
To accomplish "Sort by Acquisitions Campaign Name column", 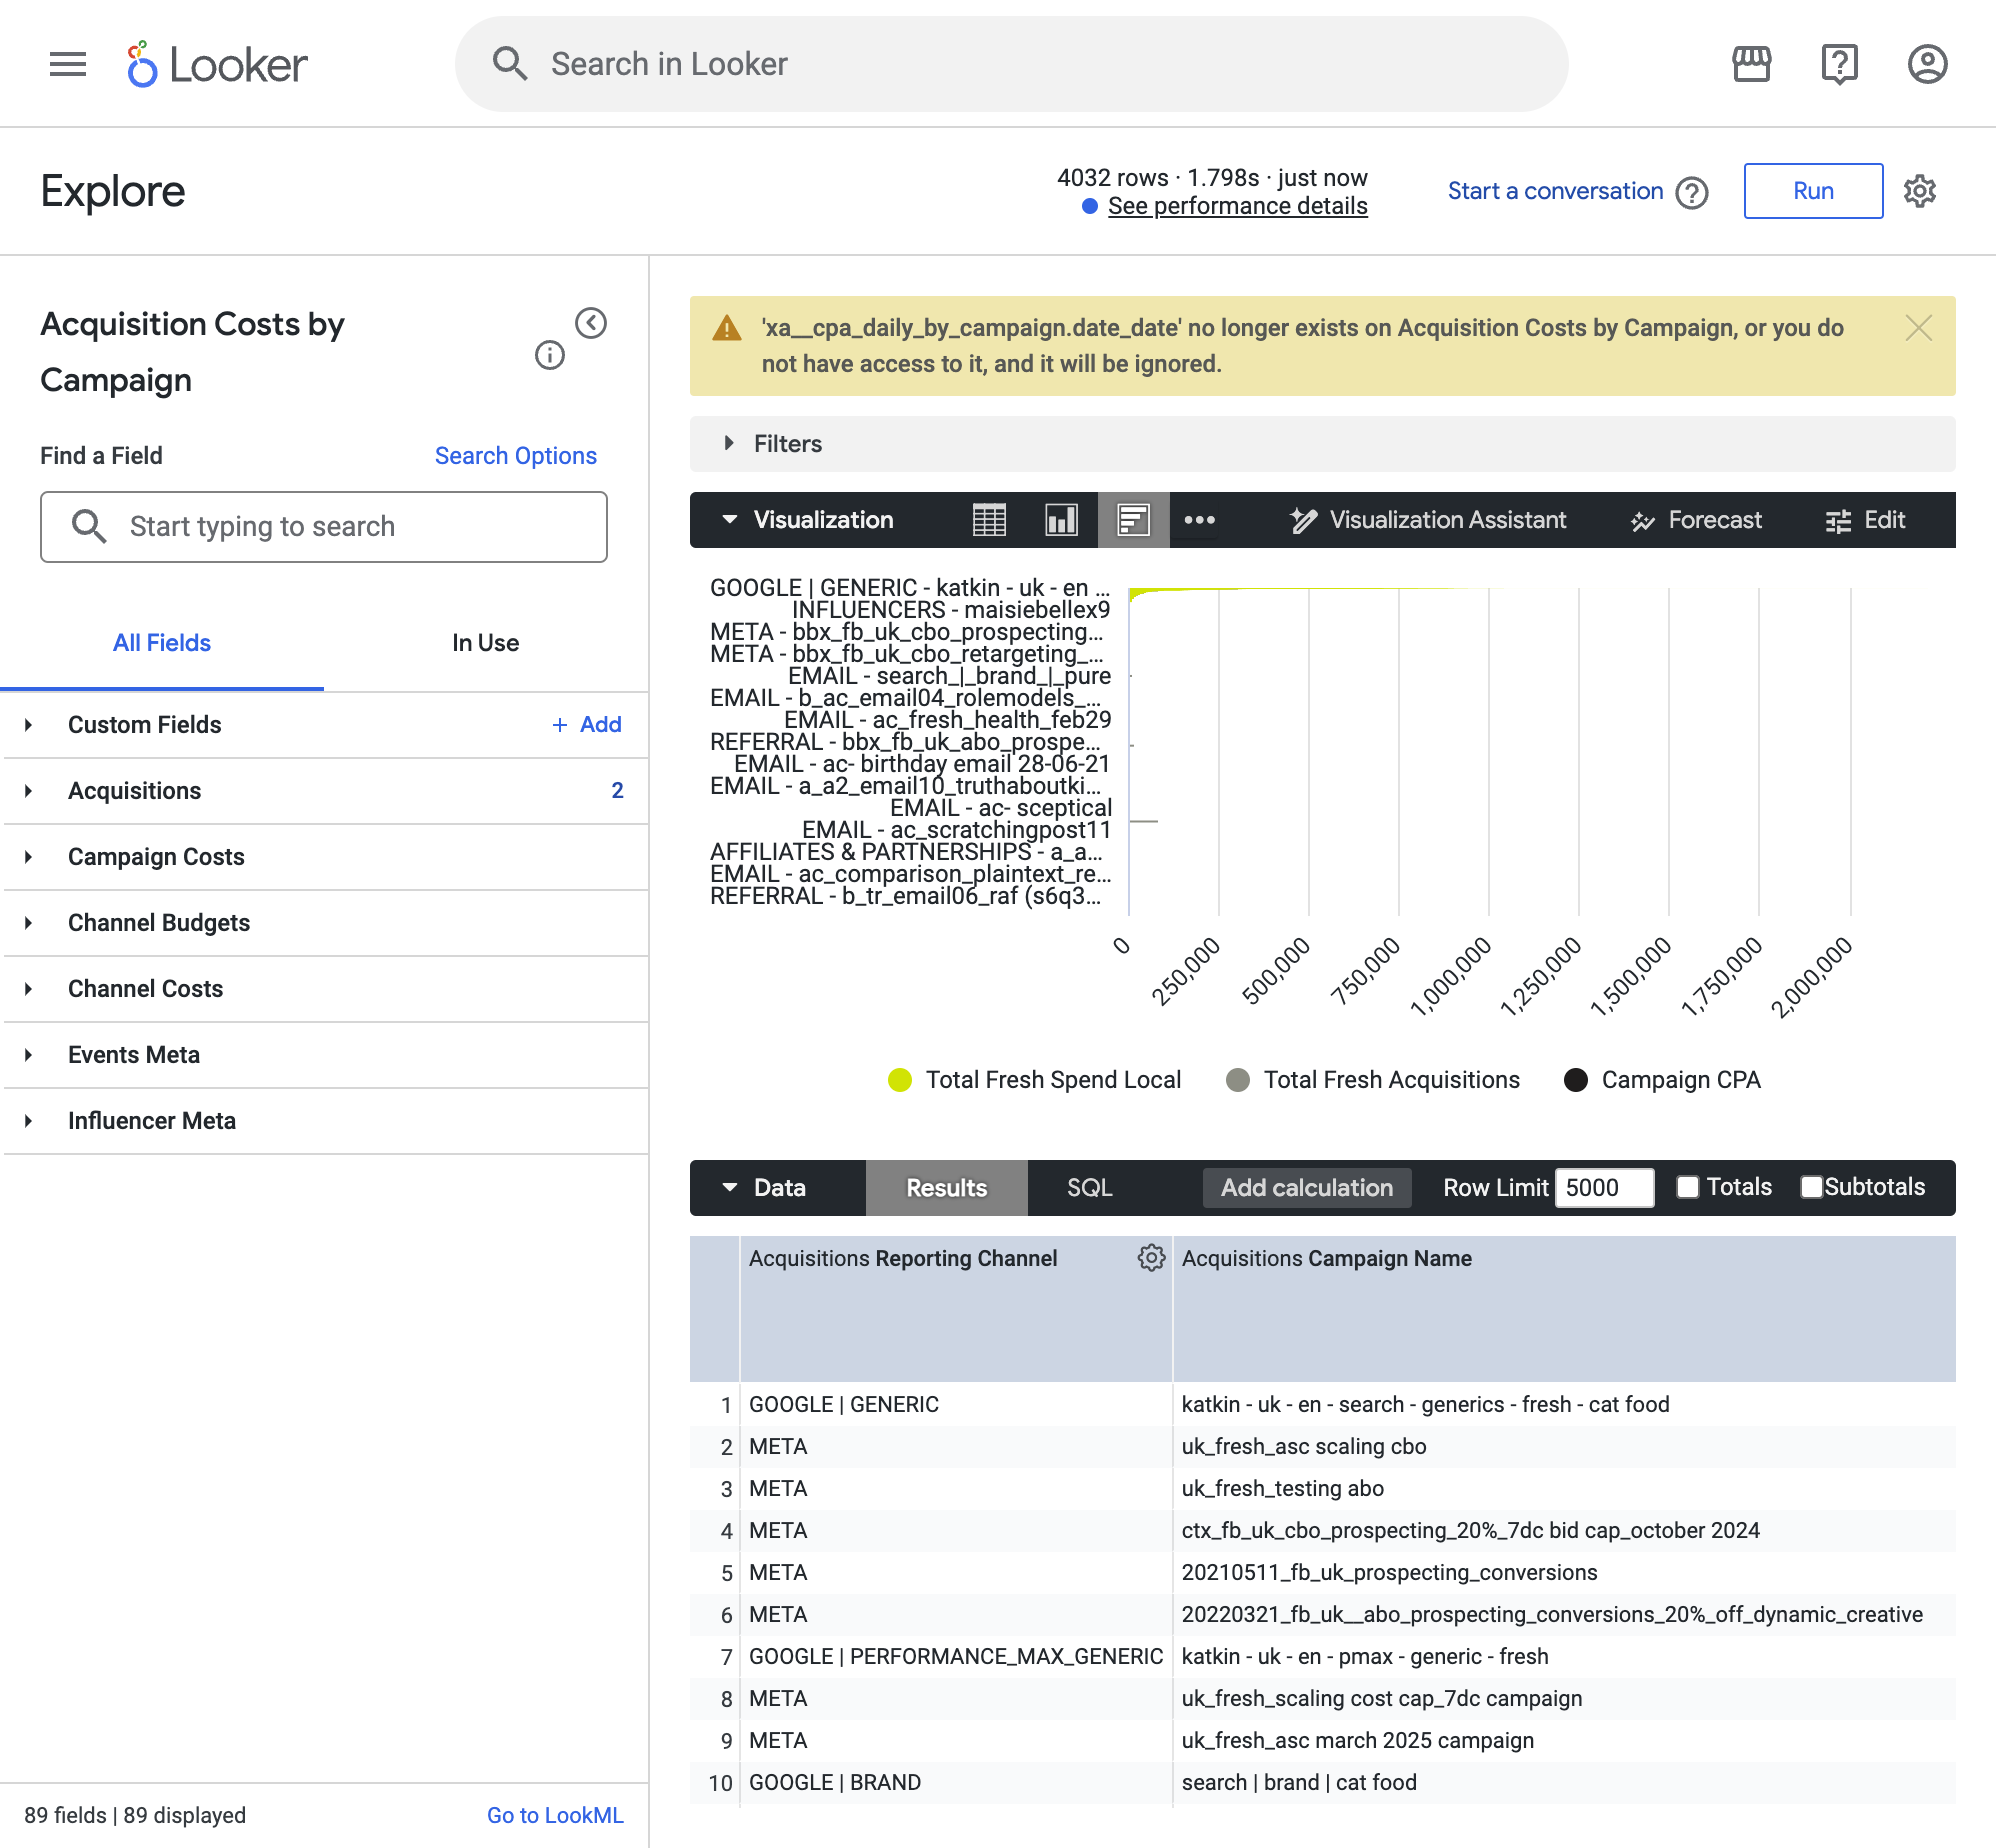I will pyautogui.click(x=1326, y=1259).
